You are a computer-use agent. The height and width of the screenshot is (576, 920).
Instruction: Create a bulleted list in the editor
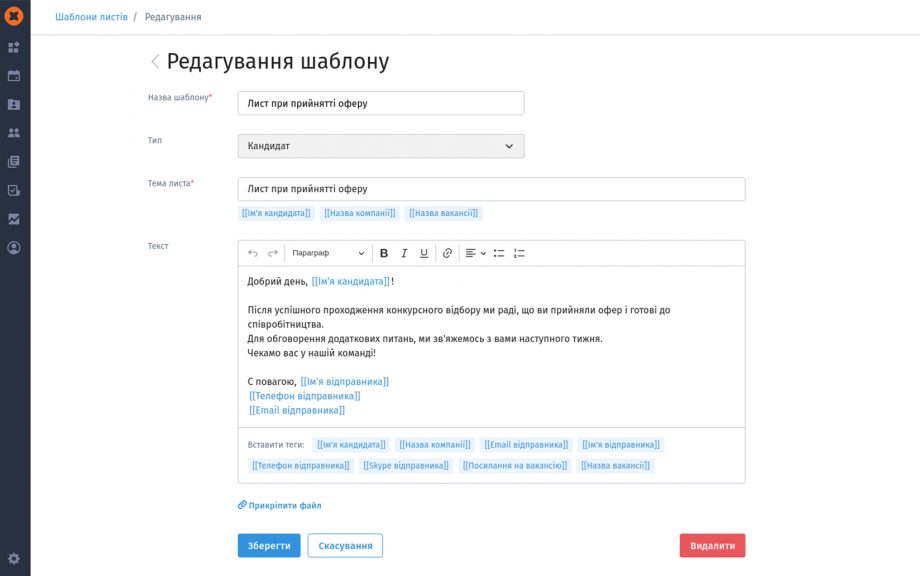point(497,253)
